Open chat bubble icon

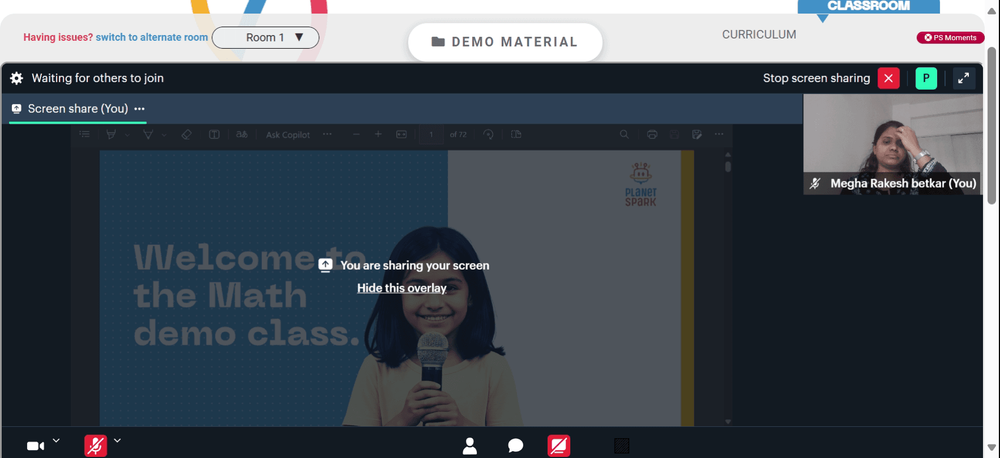515,446
